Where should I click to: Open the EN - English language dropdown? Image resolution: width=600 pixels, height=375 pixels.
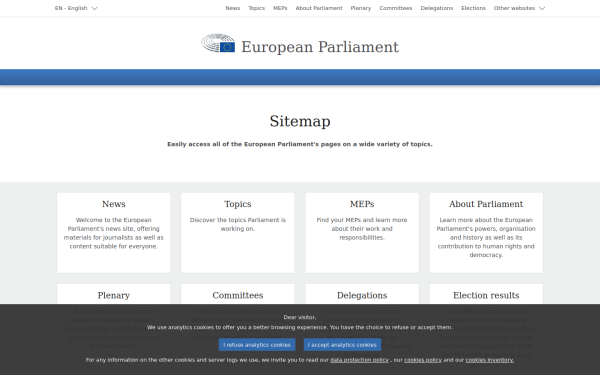pyautogui.click(x=76, y=8)
